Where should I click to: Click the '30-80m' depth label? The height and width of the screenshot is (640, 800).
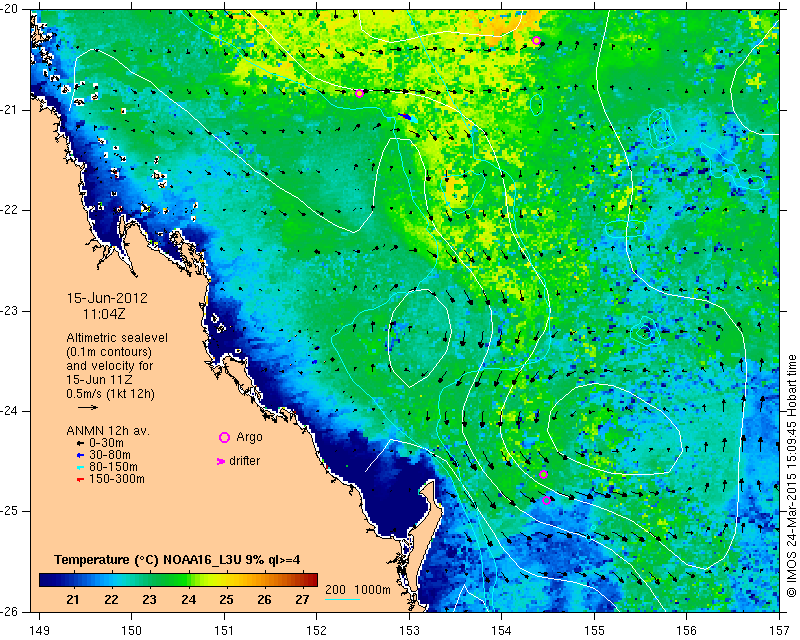click(110, 455)
